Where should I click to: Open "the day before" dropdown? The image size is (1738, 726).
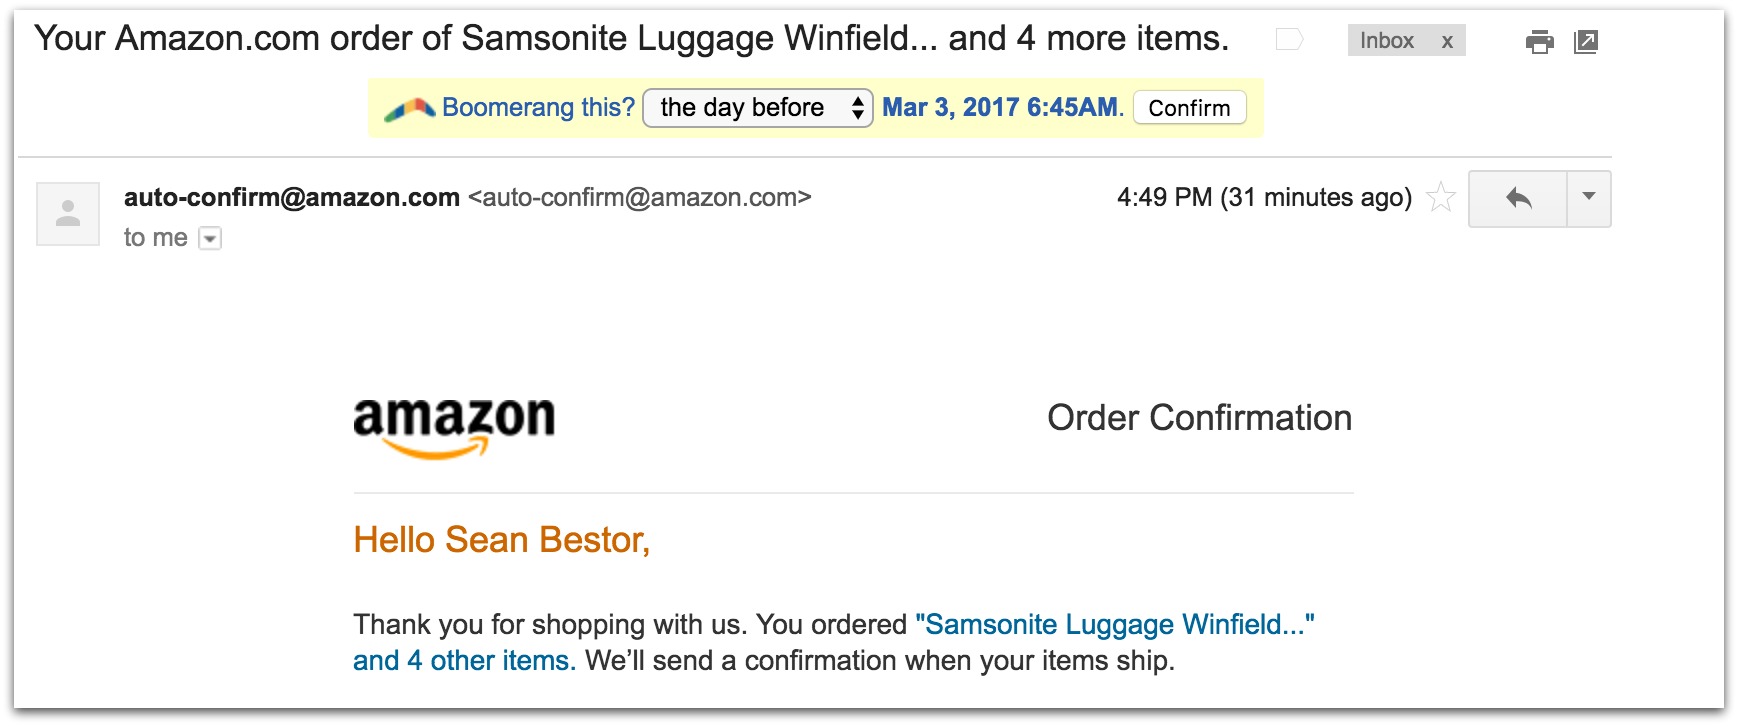[x=757, y=108]
